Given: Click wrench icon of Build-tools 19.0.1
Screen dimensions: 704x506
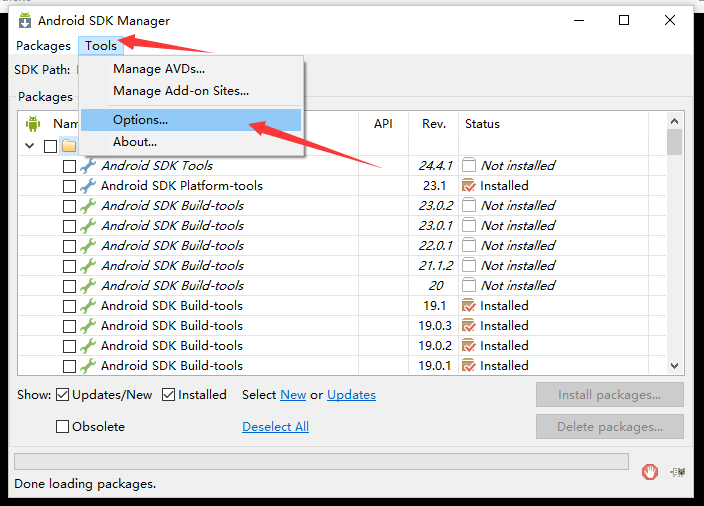Looking at the screenshot, I should (88, 365).
